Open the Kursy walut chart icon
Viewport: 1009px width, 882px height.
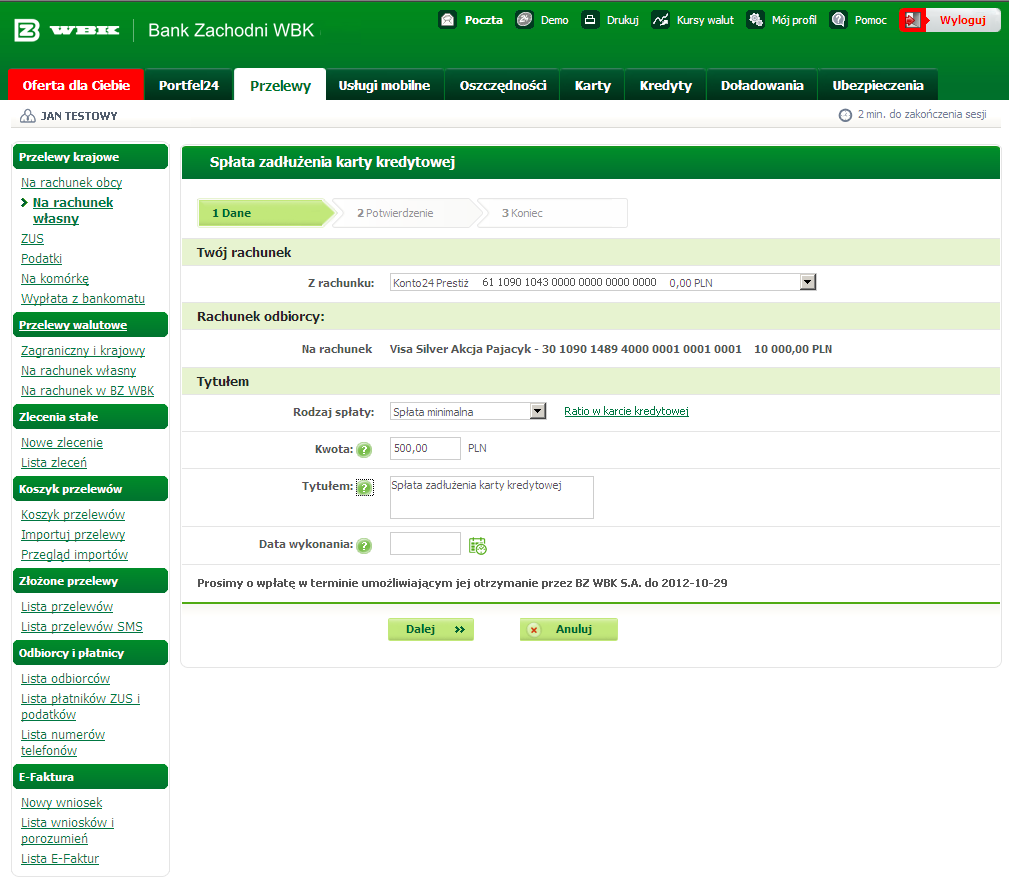pyautogui.click(x=660, y=20)
